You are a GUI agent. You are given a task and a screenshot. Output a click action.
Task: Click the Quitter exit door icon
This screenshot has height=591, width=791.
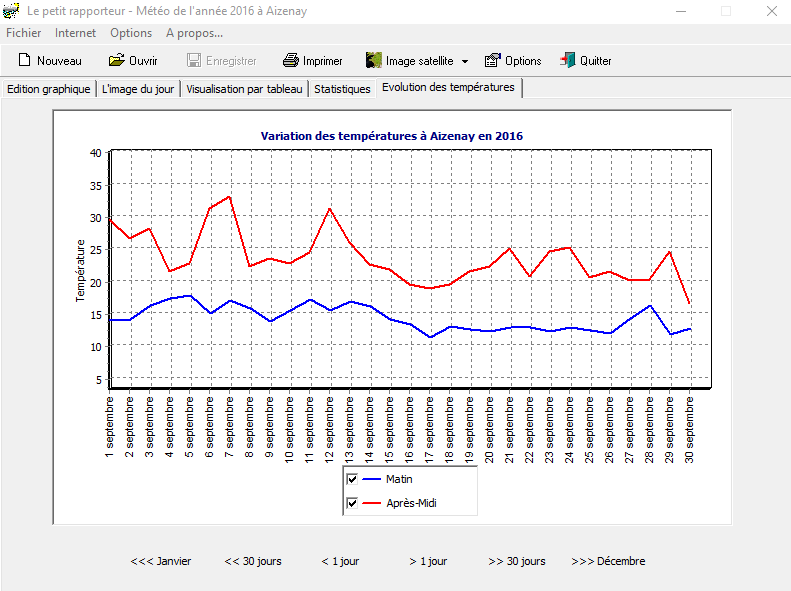[x=568, y=61]
